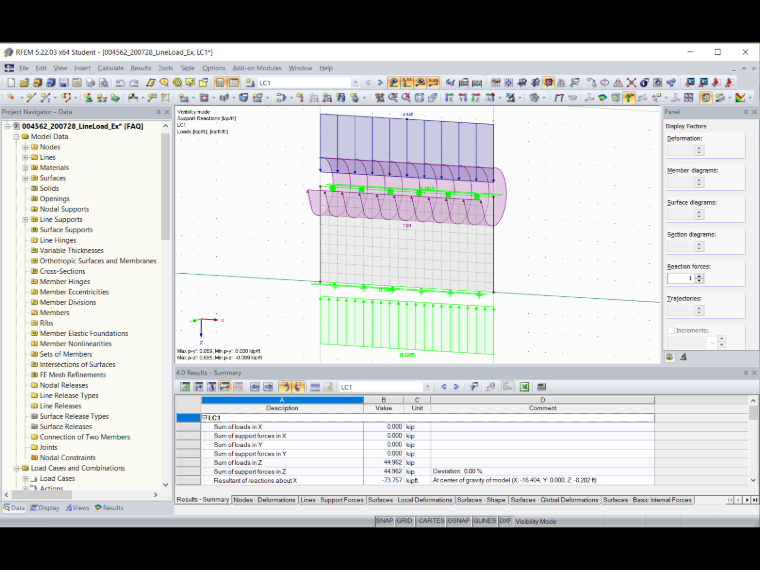Image resolution: width=760 pixels, height=570 pixels.
Task: Go to next load case arrow in toolbar
Action: [380, 83]
